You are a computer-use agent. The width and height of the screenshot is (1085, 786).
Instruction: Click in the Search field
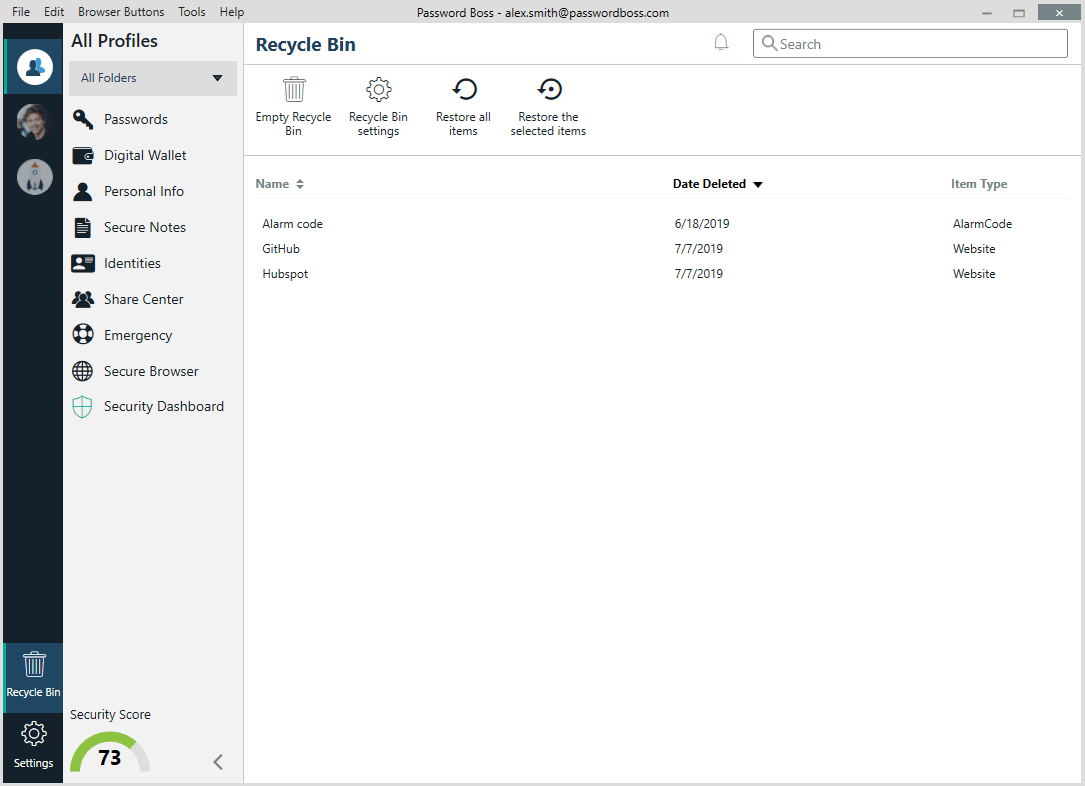[910, 44]
